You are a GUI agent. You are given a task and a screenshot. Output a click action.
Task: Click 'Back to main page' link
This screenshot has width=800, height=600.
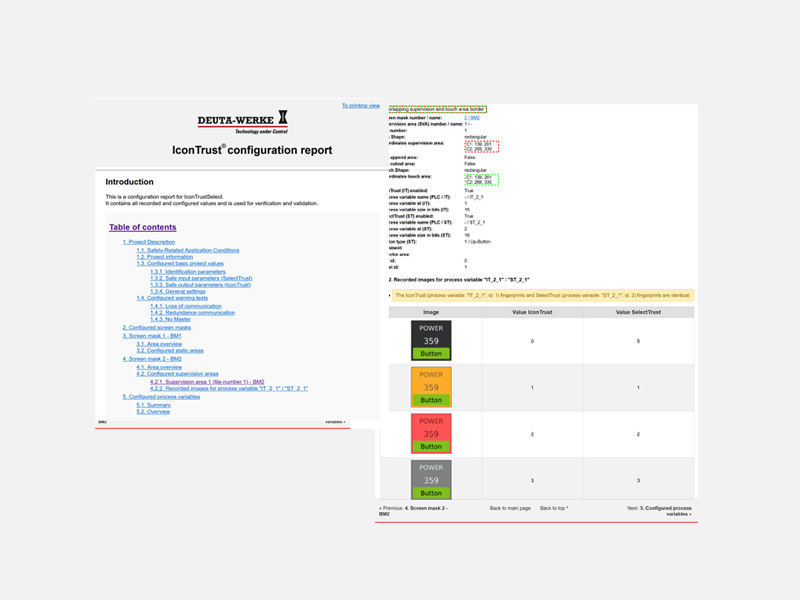(x=510, y=508)
